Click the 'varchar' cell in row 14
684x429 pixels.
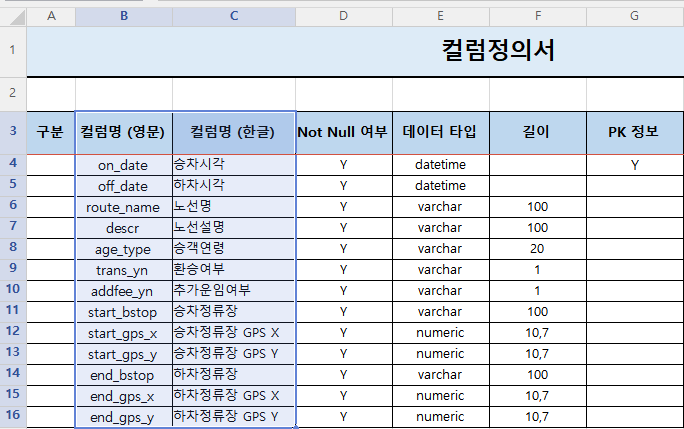point(441,374)
